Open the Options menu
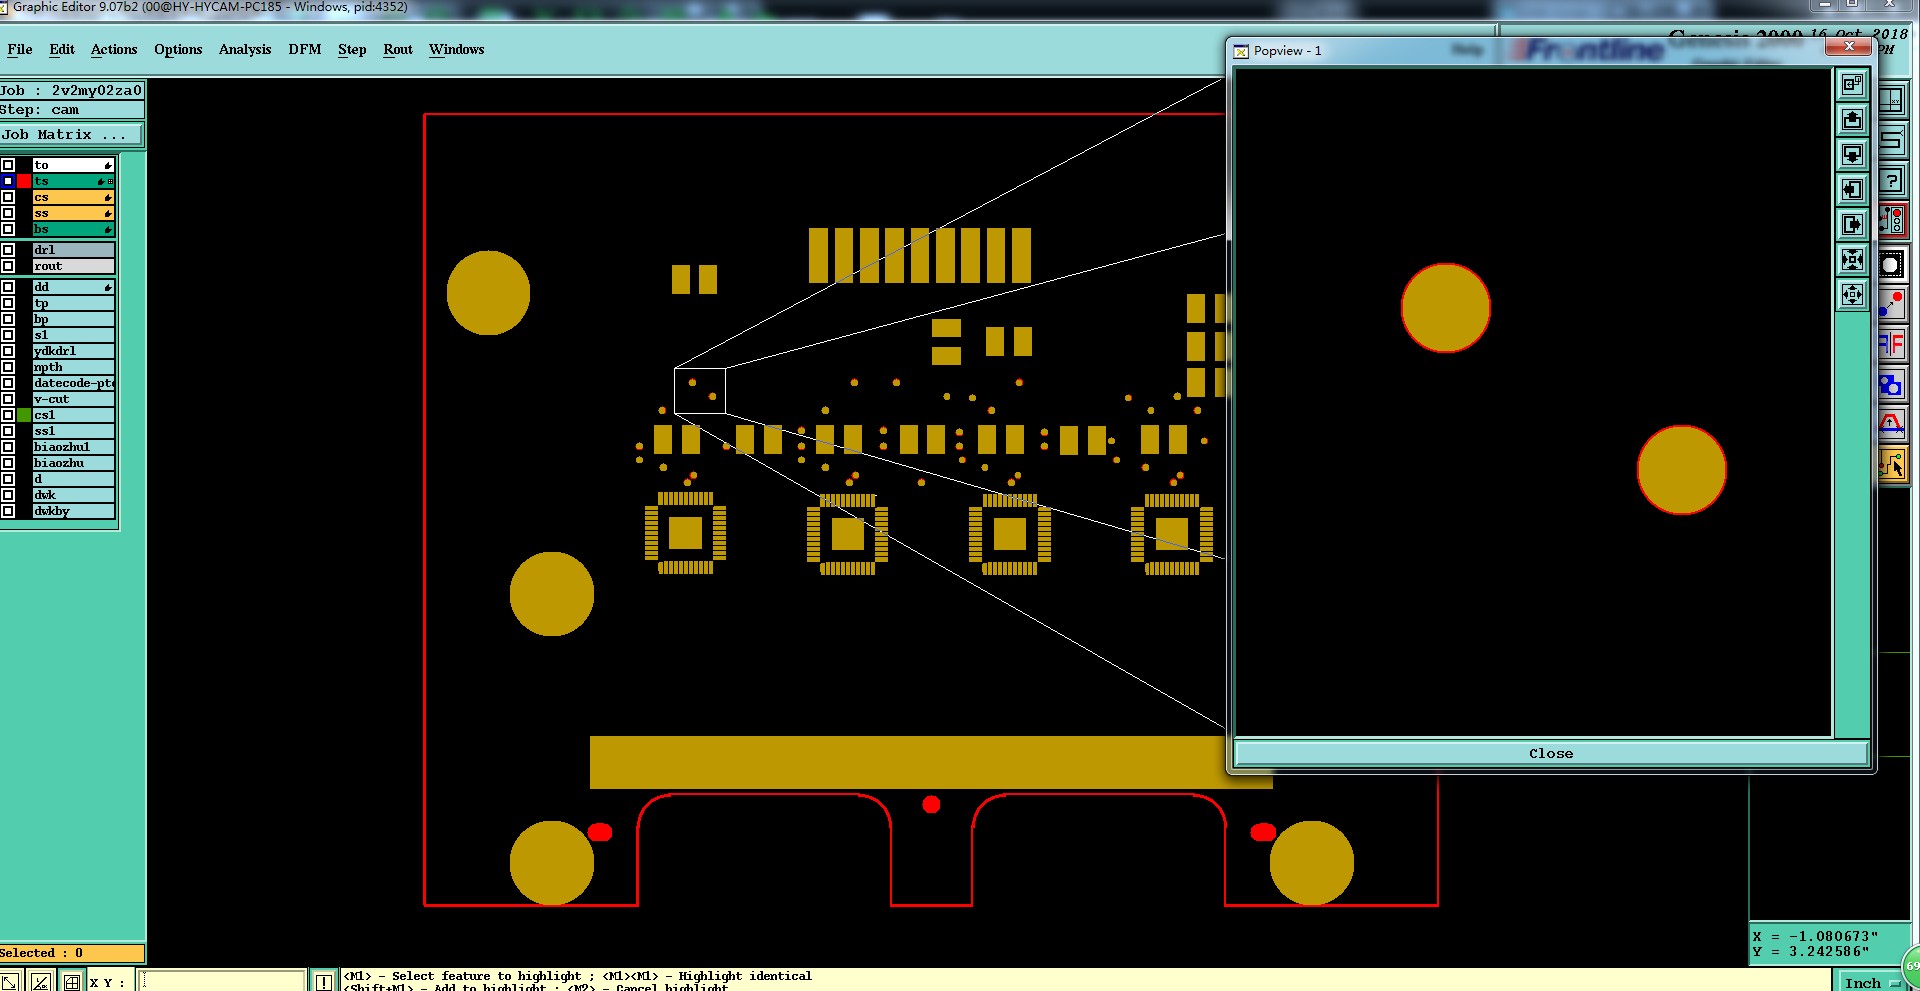This screenshot has width=1920, height=991. [x=178, y=49]
